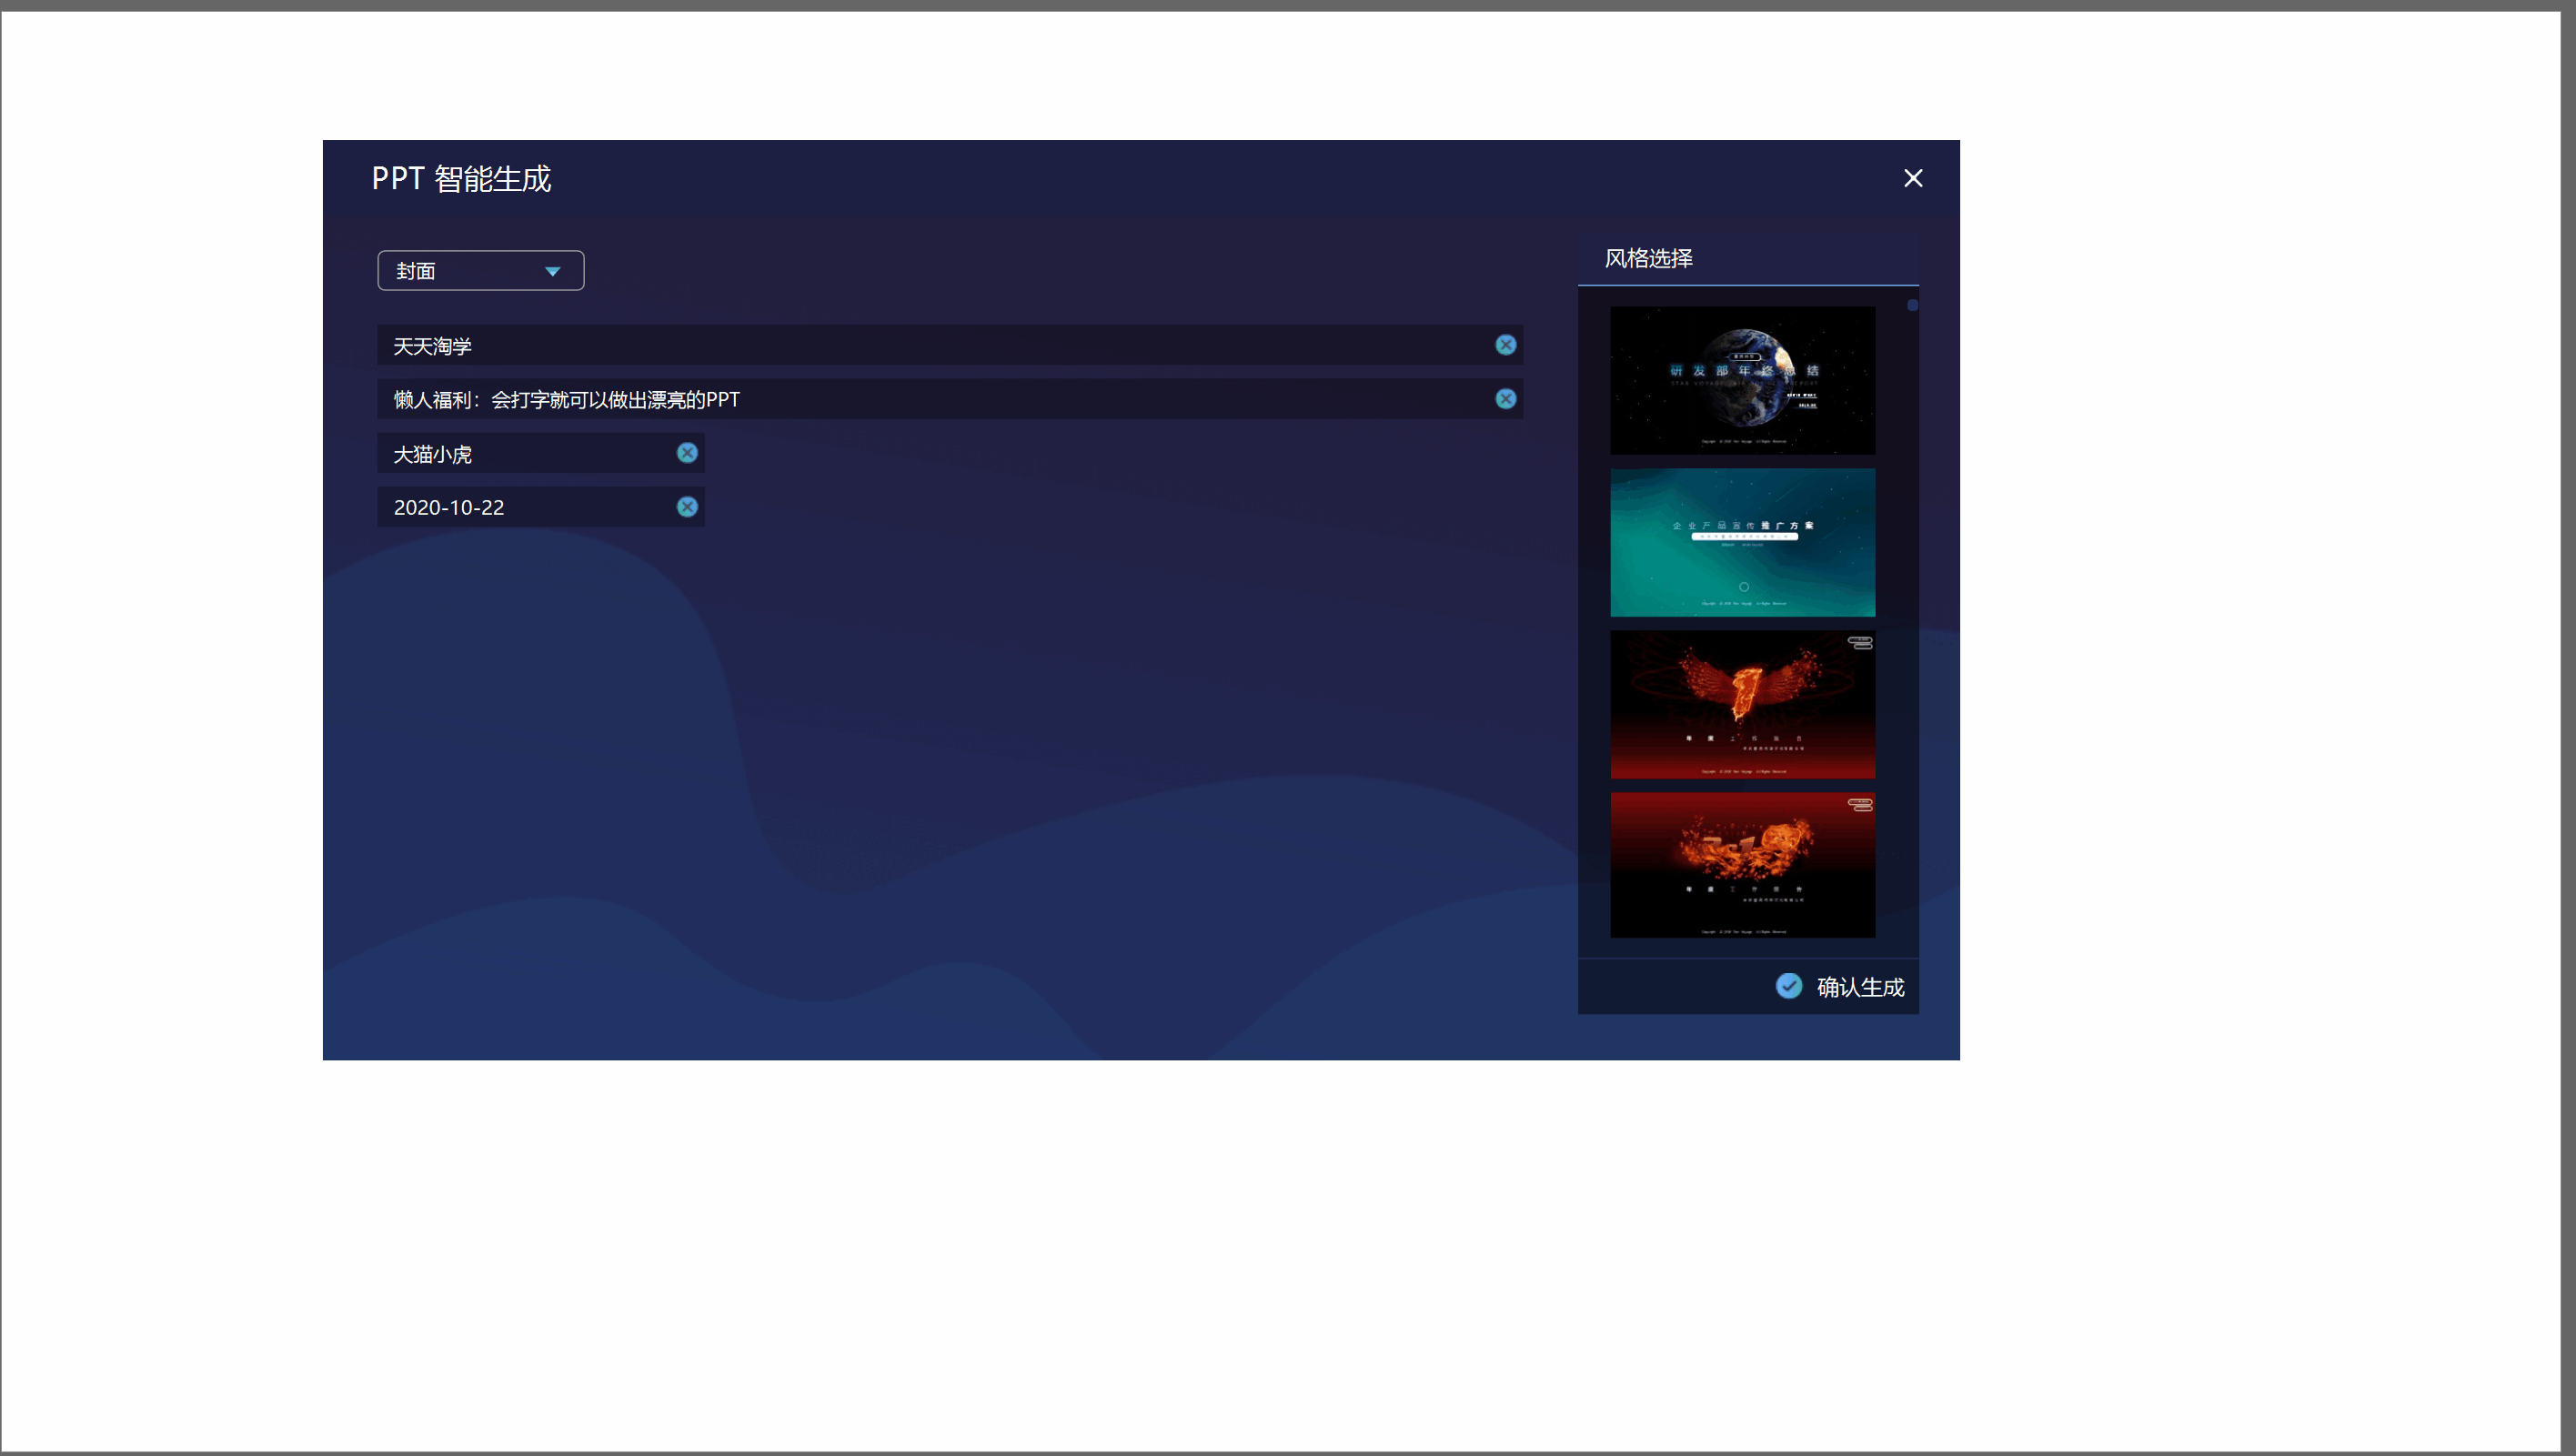Select the Earth space style thumbnail
2576x1456 pixels.
tap(1742, 381)
